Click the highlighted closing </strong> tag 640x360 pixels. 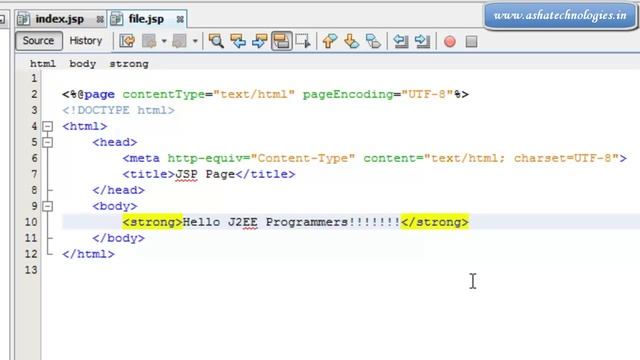tap(435, 222)
